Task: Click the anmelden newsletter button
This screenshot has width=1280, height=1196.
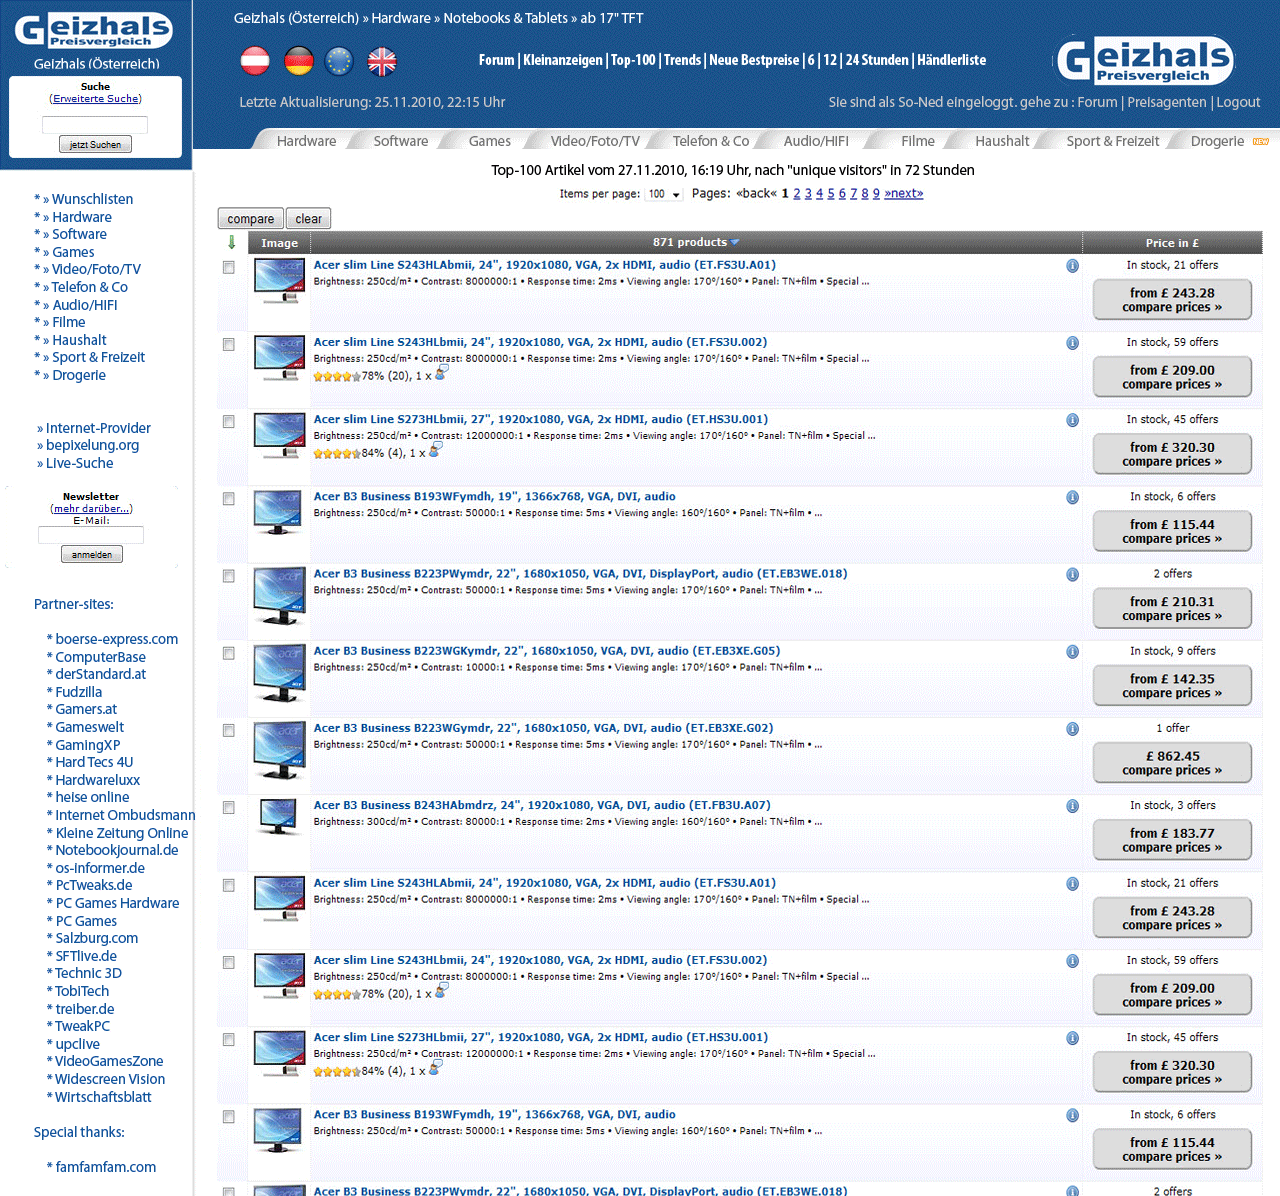Action: pos(92,554)
